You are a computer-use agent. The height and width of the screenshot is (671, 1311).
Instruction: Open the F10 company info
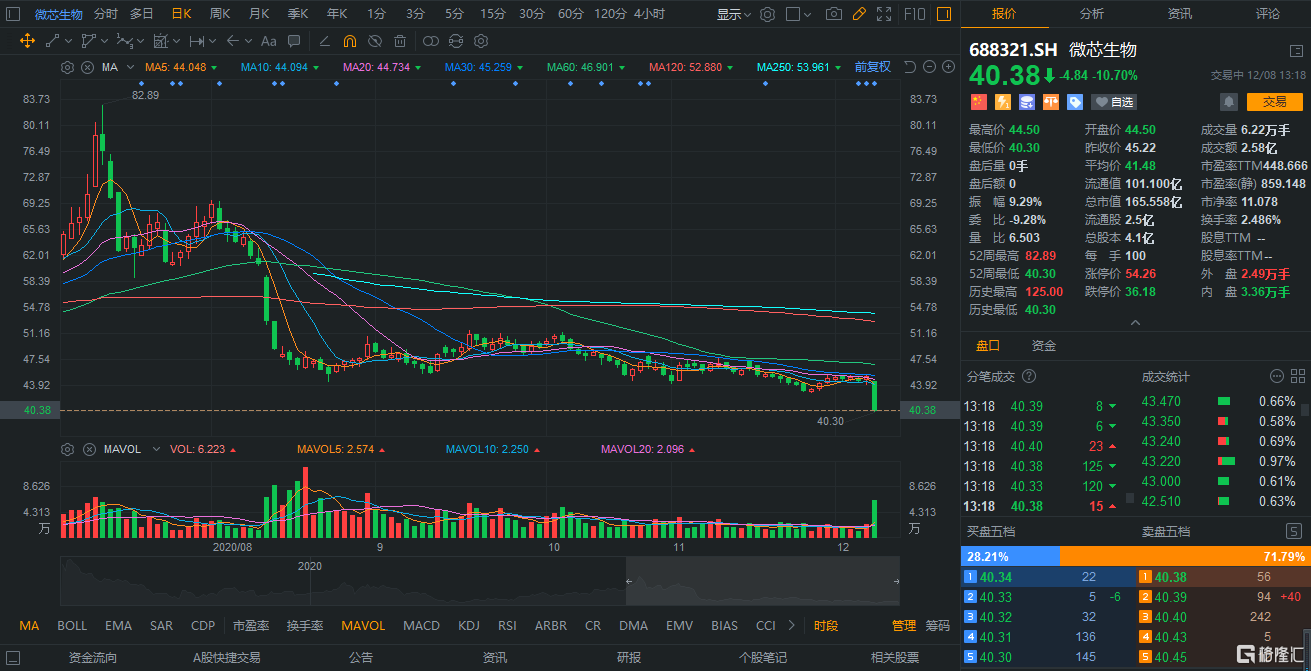pyautogui.click(x=914, y=14)
